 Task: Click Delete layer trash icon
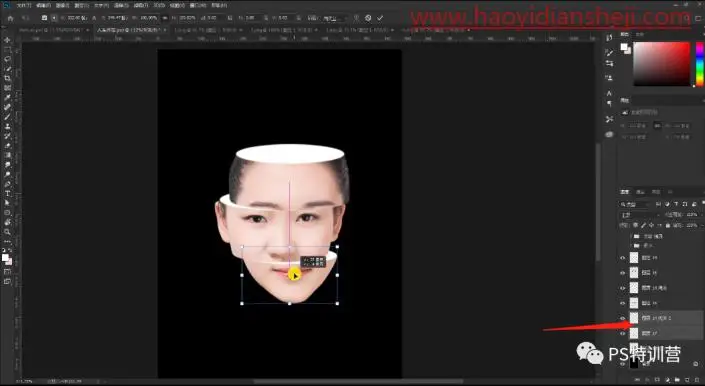[696, 380]
